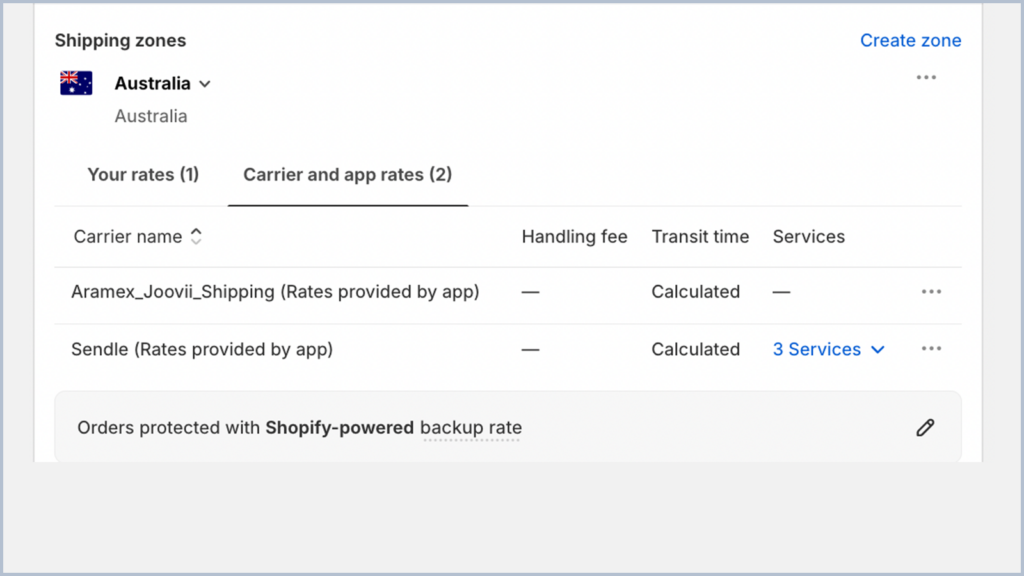Open the actions menu for Aramex_Joovii_Shipping
Screen dimensions: 1024x576
point(931,291)
